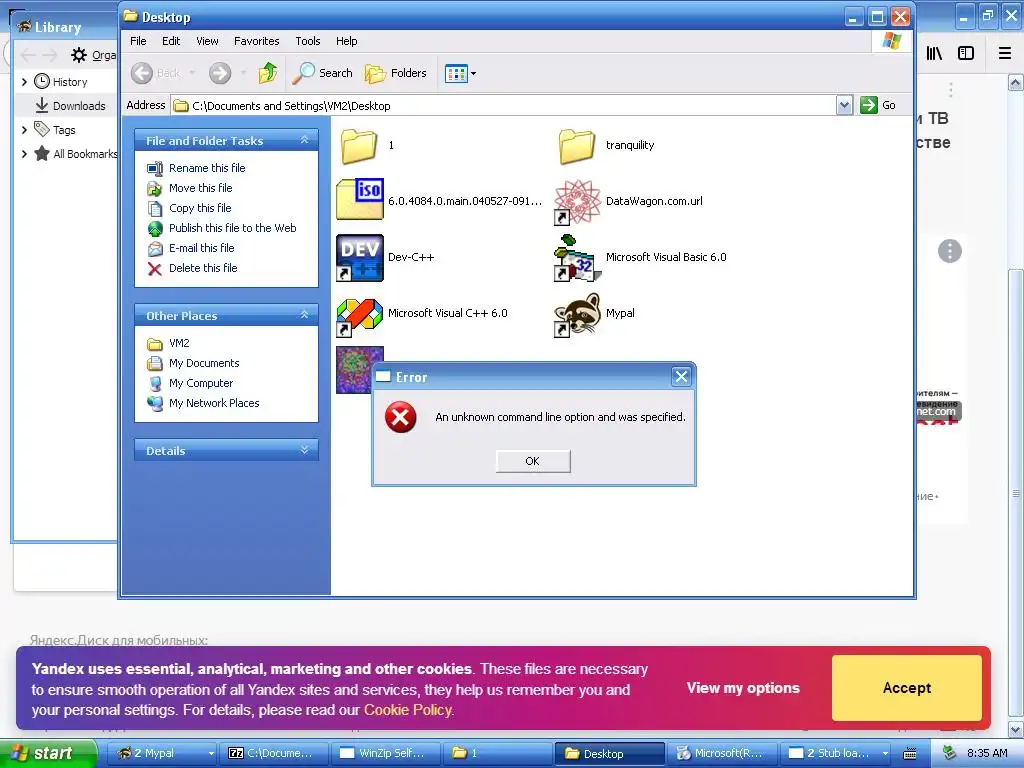The width and height of the screenshot is (1024, 768).
Task: Open the Help menu
Action: pos(346,41)
